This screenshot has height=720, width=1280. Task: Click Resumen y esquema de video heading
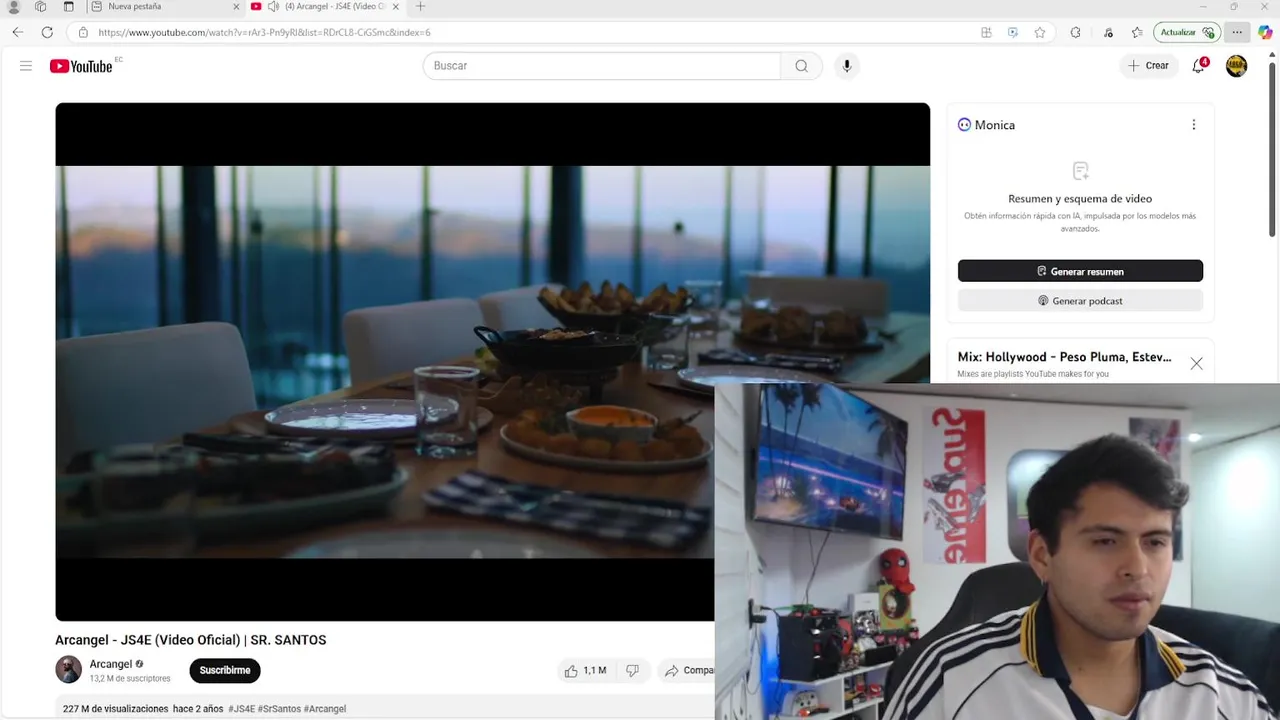(1080, 199)
